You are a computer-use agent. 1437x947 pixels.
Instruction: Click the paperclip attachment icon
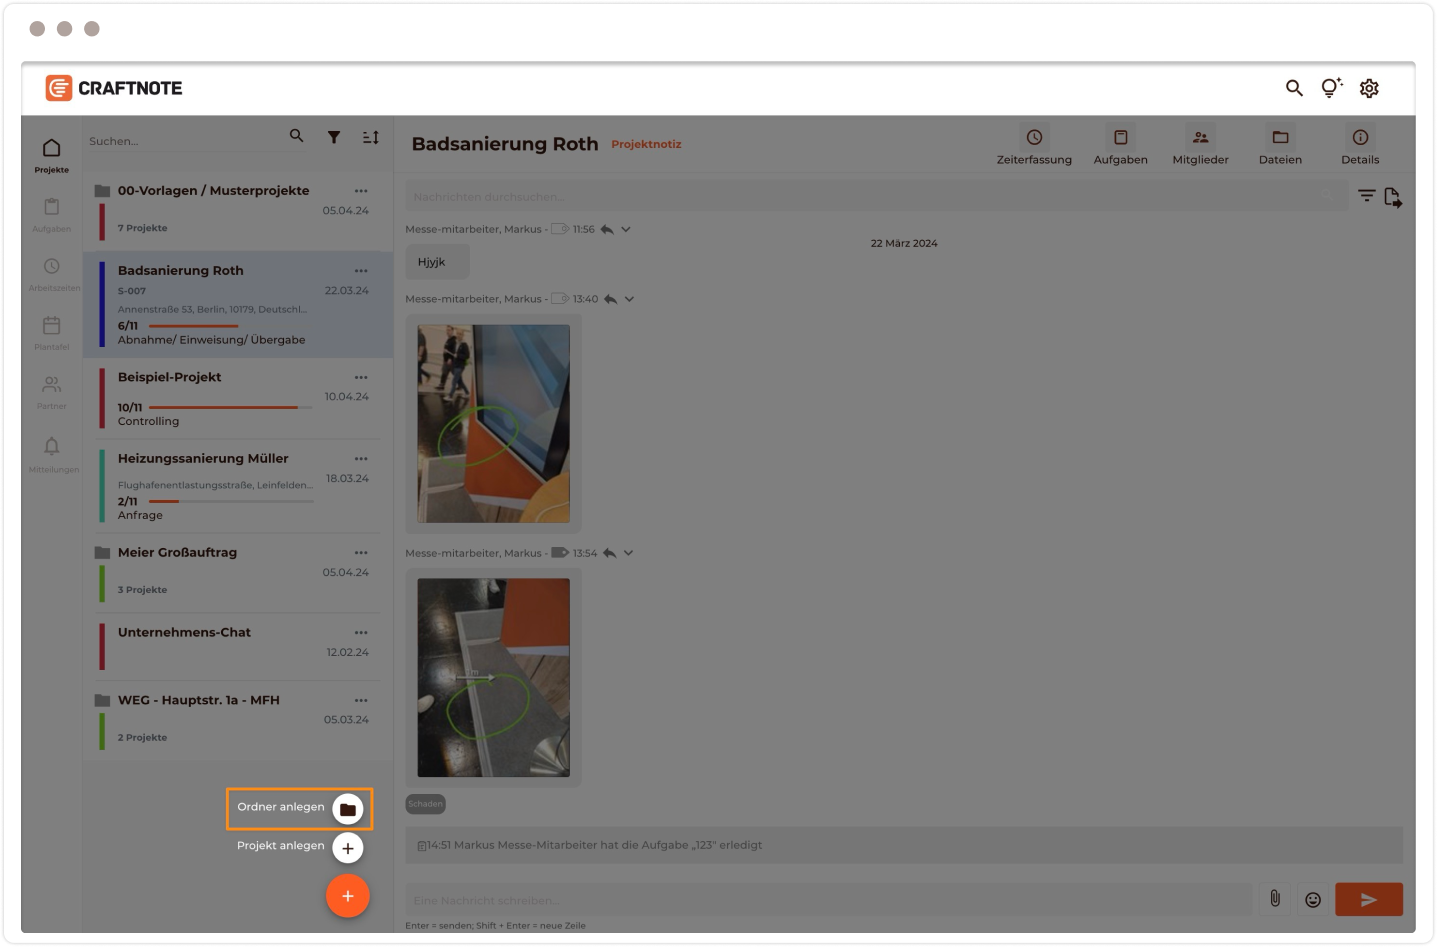pos(1275,899)
